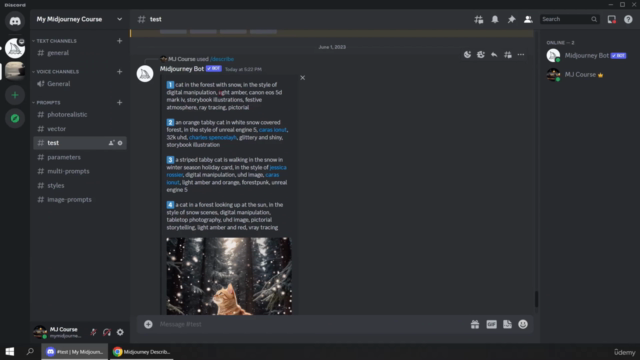Add a reaction to the bot message
The width and height of the screenshot is (640, 360).
point(467,55)
